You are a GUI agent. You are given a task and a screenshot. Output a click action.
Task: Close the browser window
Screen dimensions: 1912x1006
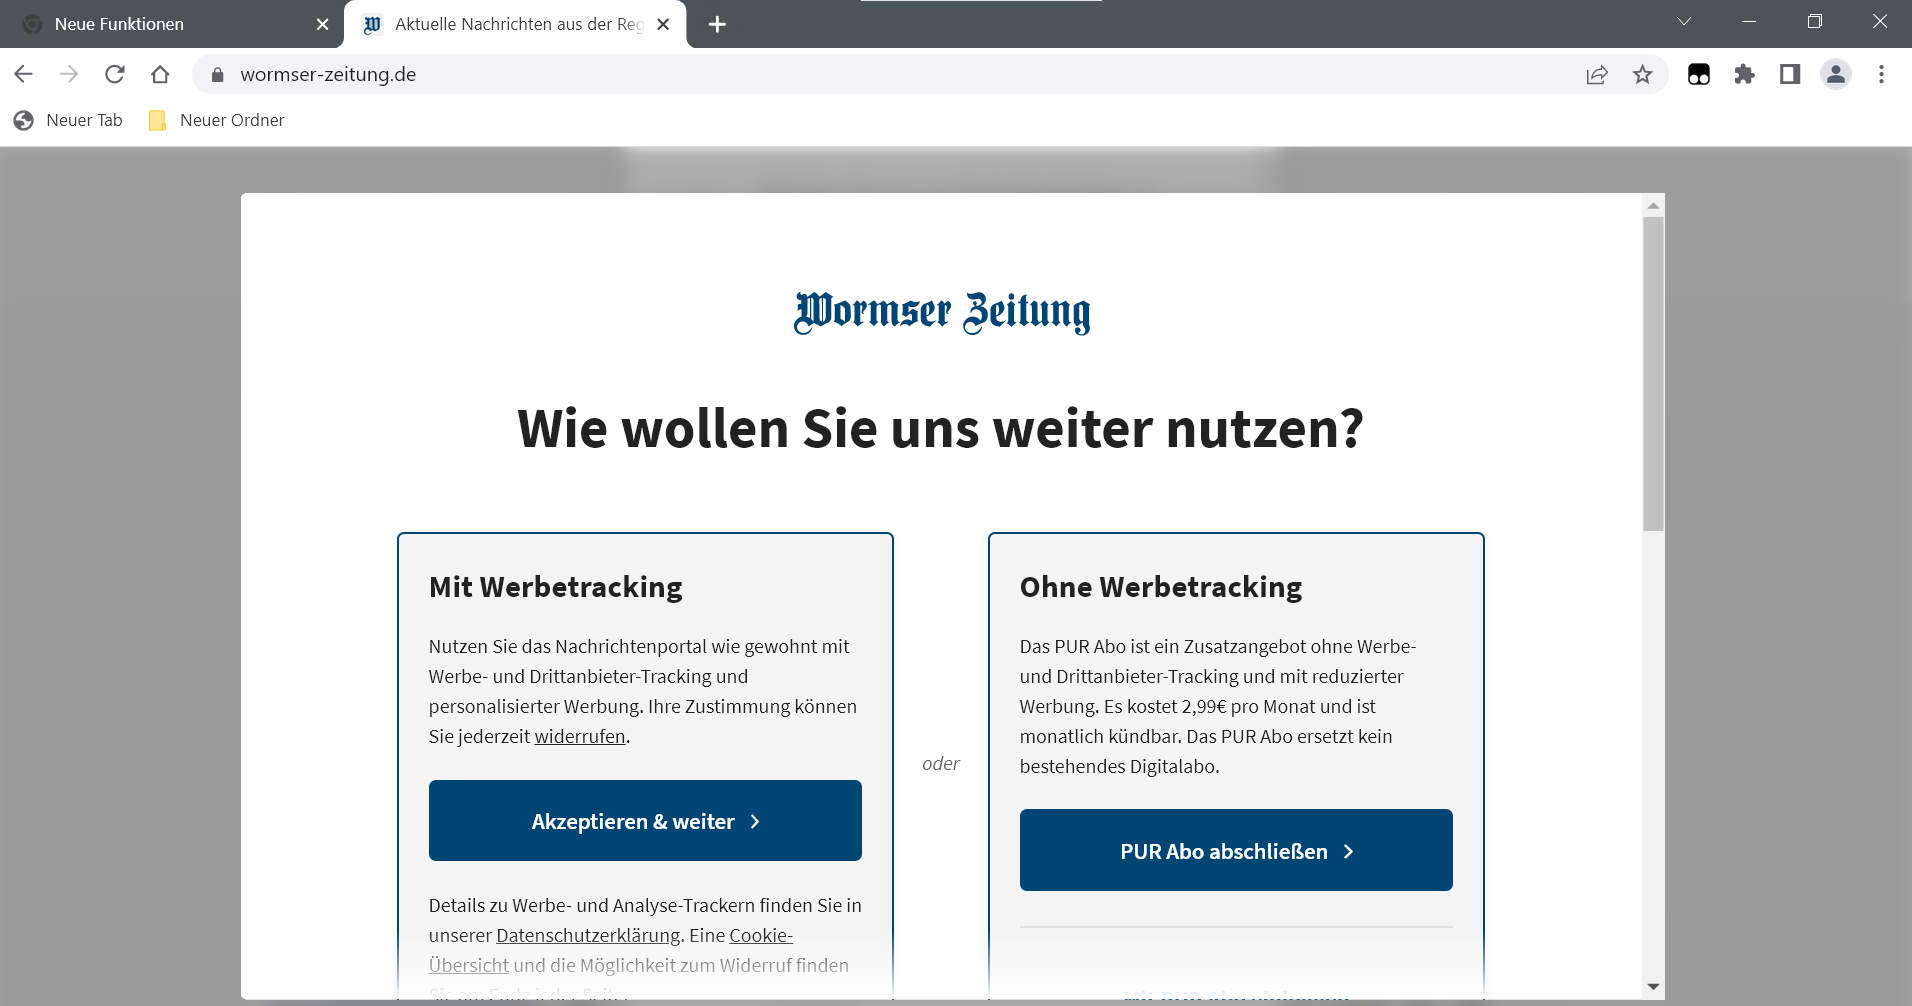(x=1880, y=22)
